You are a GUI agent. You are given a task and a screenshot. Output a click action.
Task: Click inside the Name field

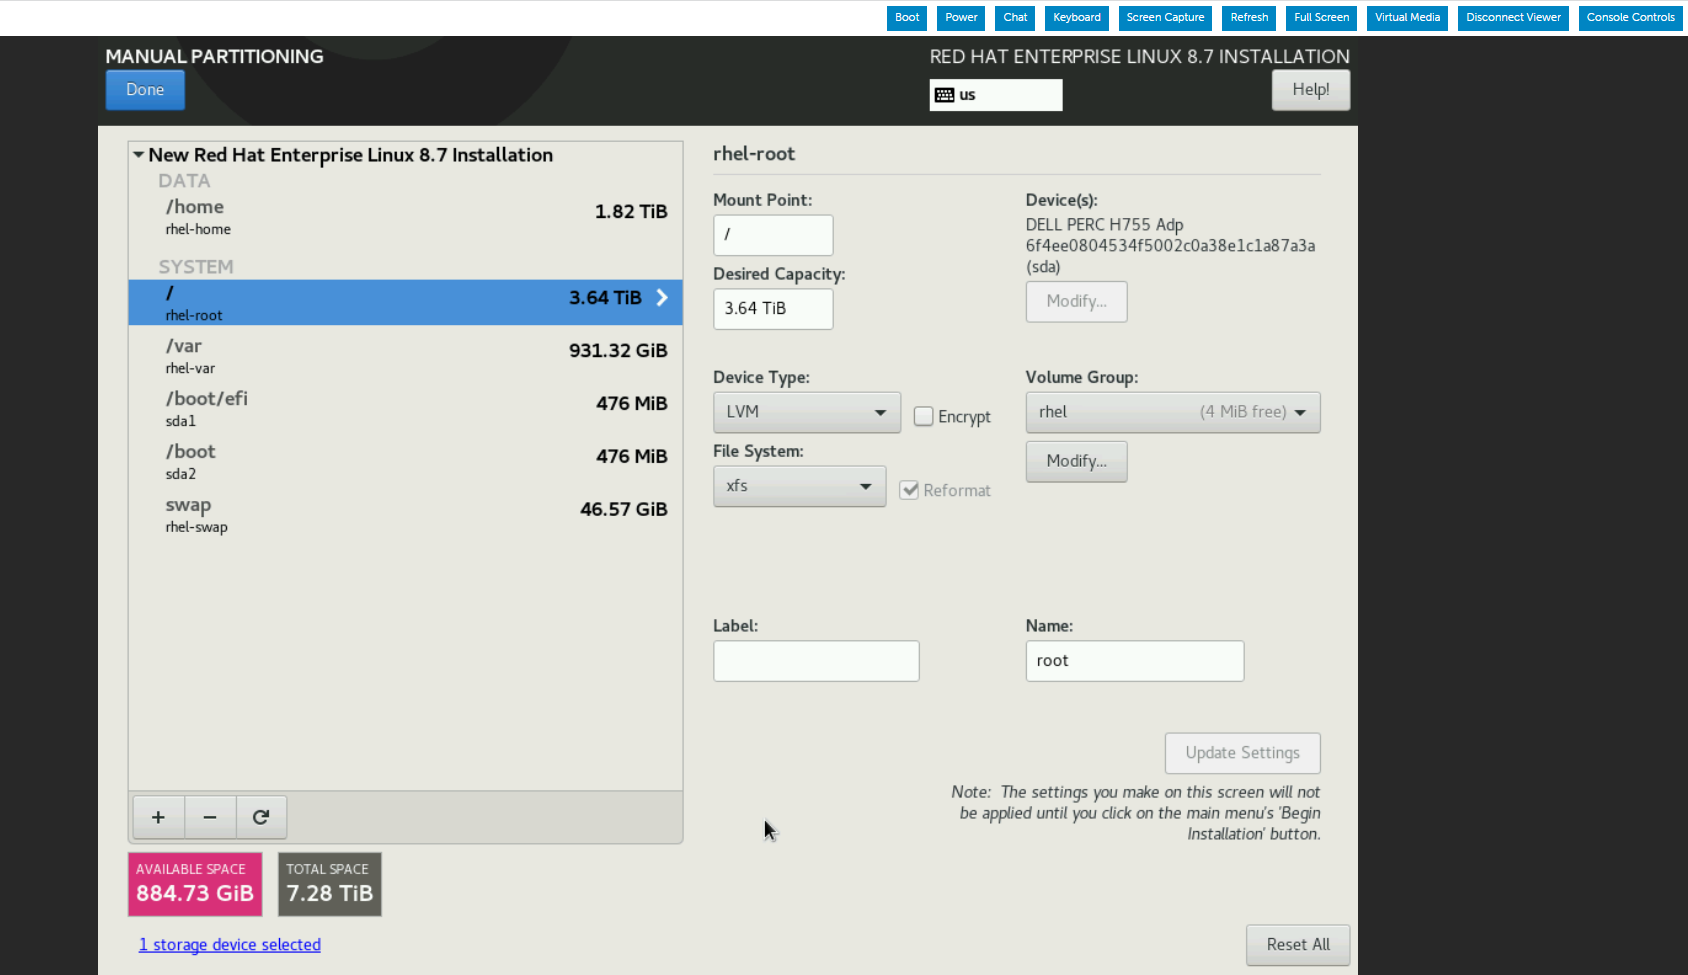click(1134, 660)
